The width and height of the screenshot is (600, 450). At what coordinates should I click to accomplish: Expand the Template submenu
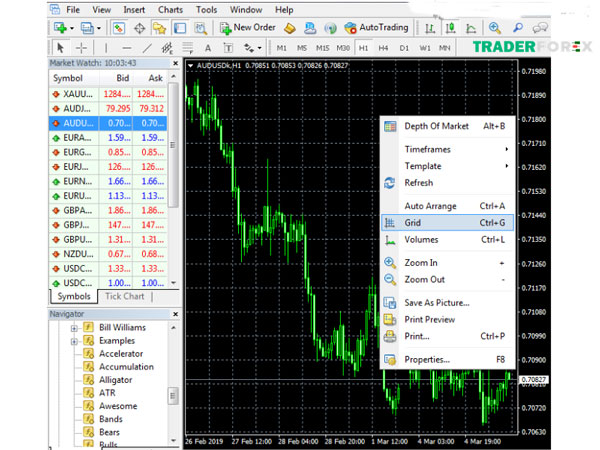point(447,166)
